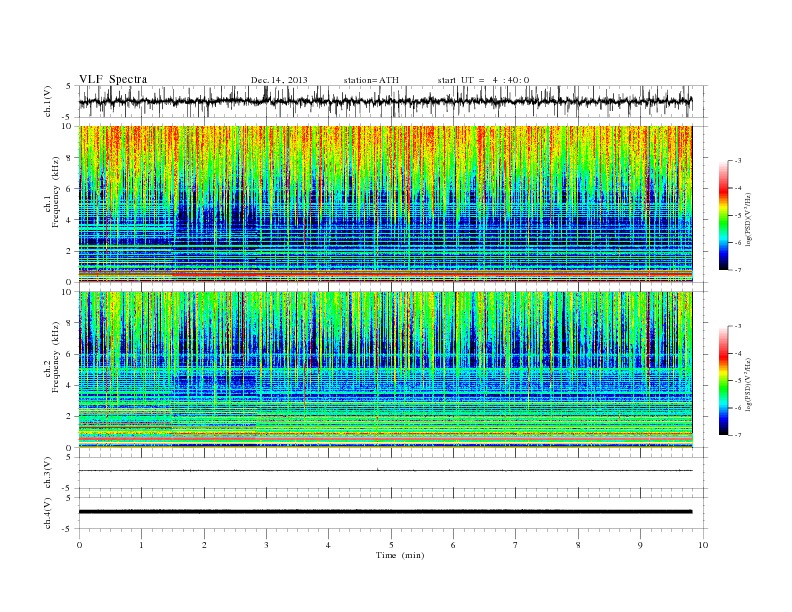Click the "4" kHz tick on ch.2 spectrogram
792x612 pixels.
coord(69,385)
